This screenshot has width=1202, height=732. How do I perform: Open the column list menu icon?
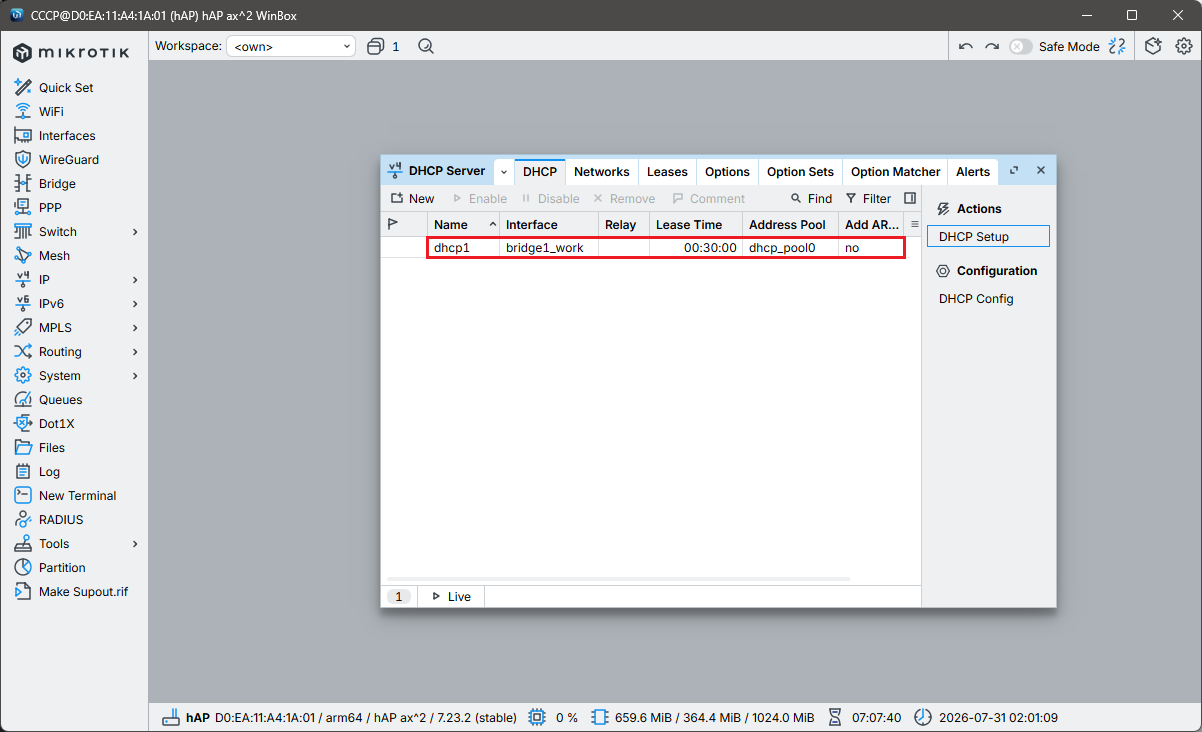pos(914,224)
